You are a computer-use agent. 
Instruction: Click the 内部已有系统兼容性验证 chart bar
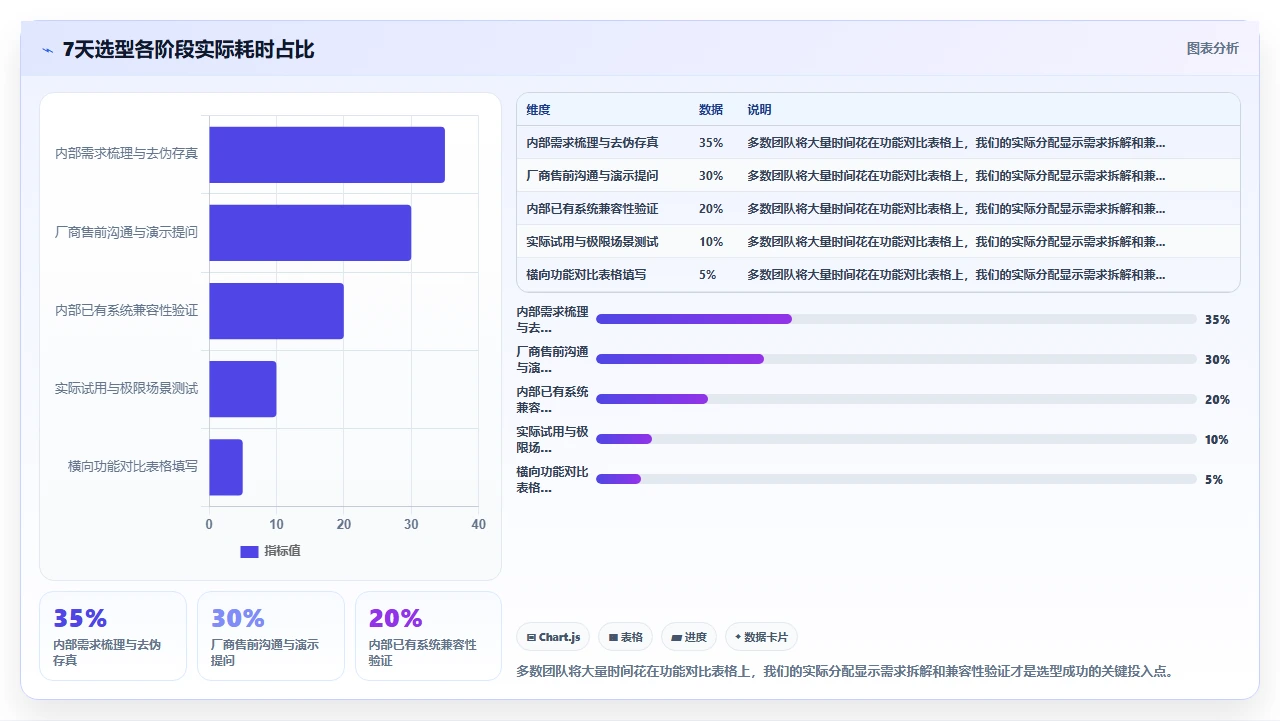point(276,311)
